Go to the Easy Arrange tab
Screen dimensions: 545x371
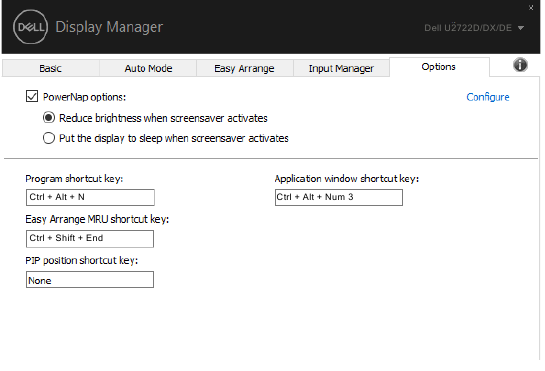245,68
